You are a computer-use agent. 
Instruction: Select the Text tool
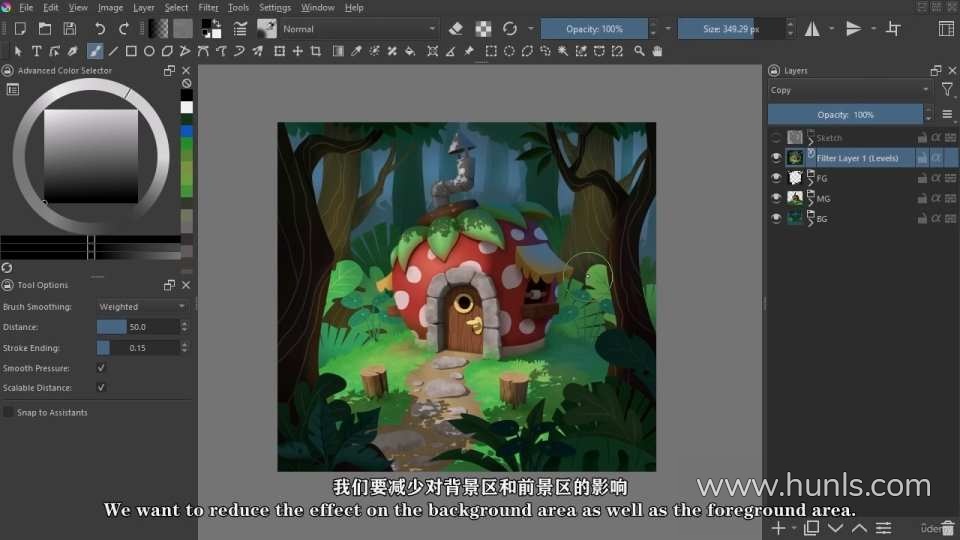pos(37,51)
